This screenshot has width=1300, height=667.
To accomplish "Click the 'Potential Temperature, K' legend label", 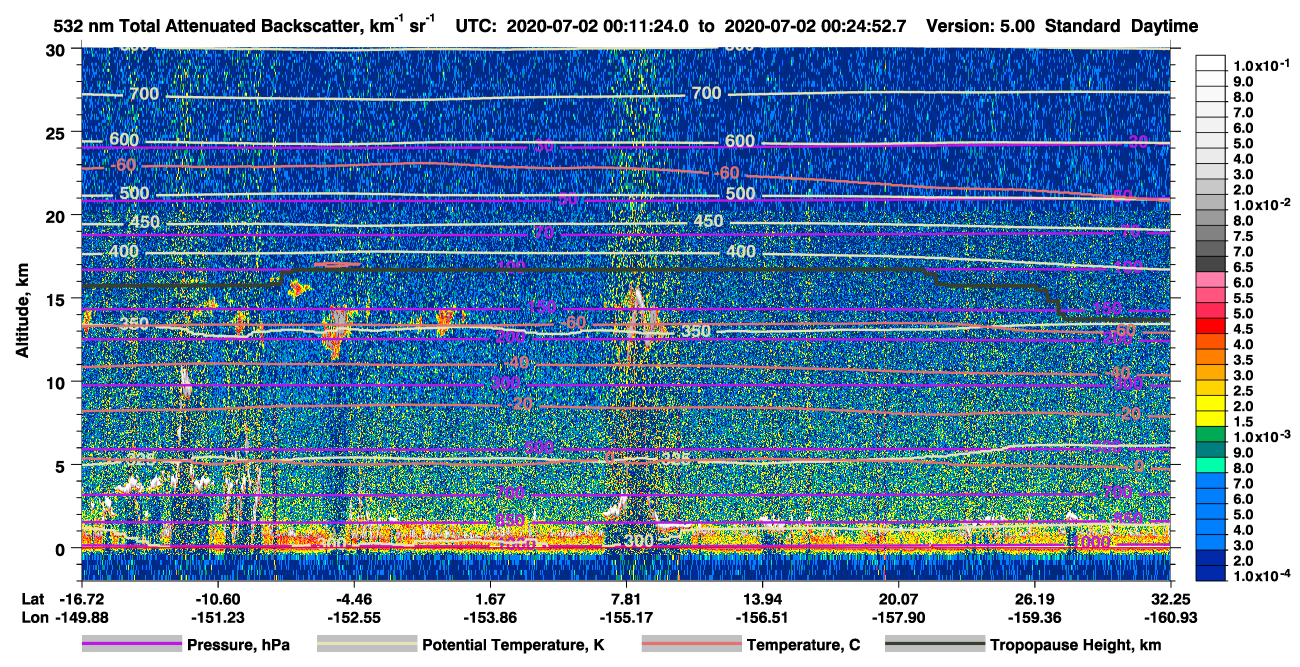I will (x=513, y=646).
